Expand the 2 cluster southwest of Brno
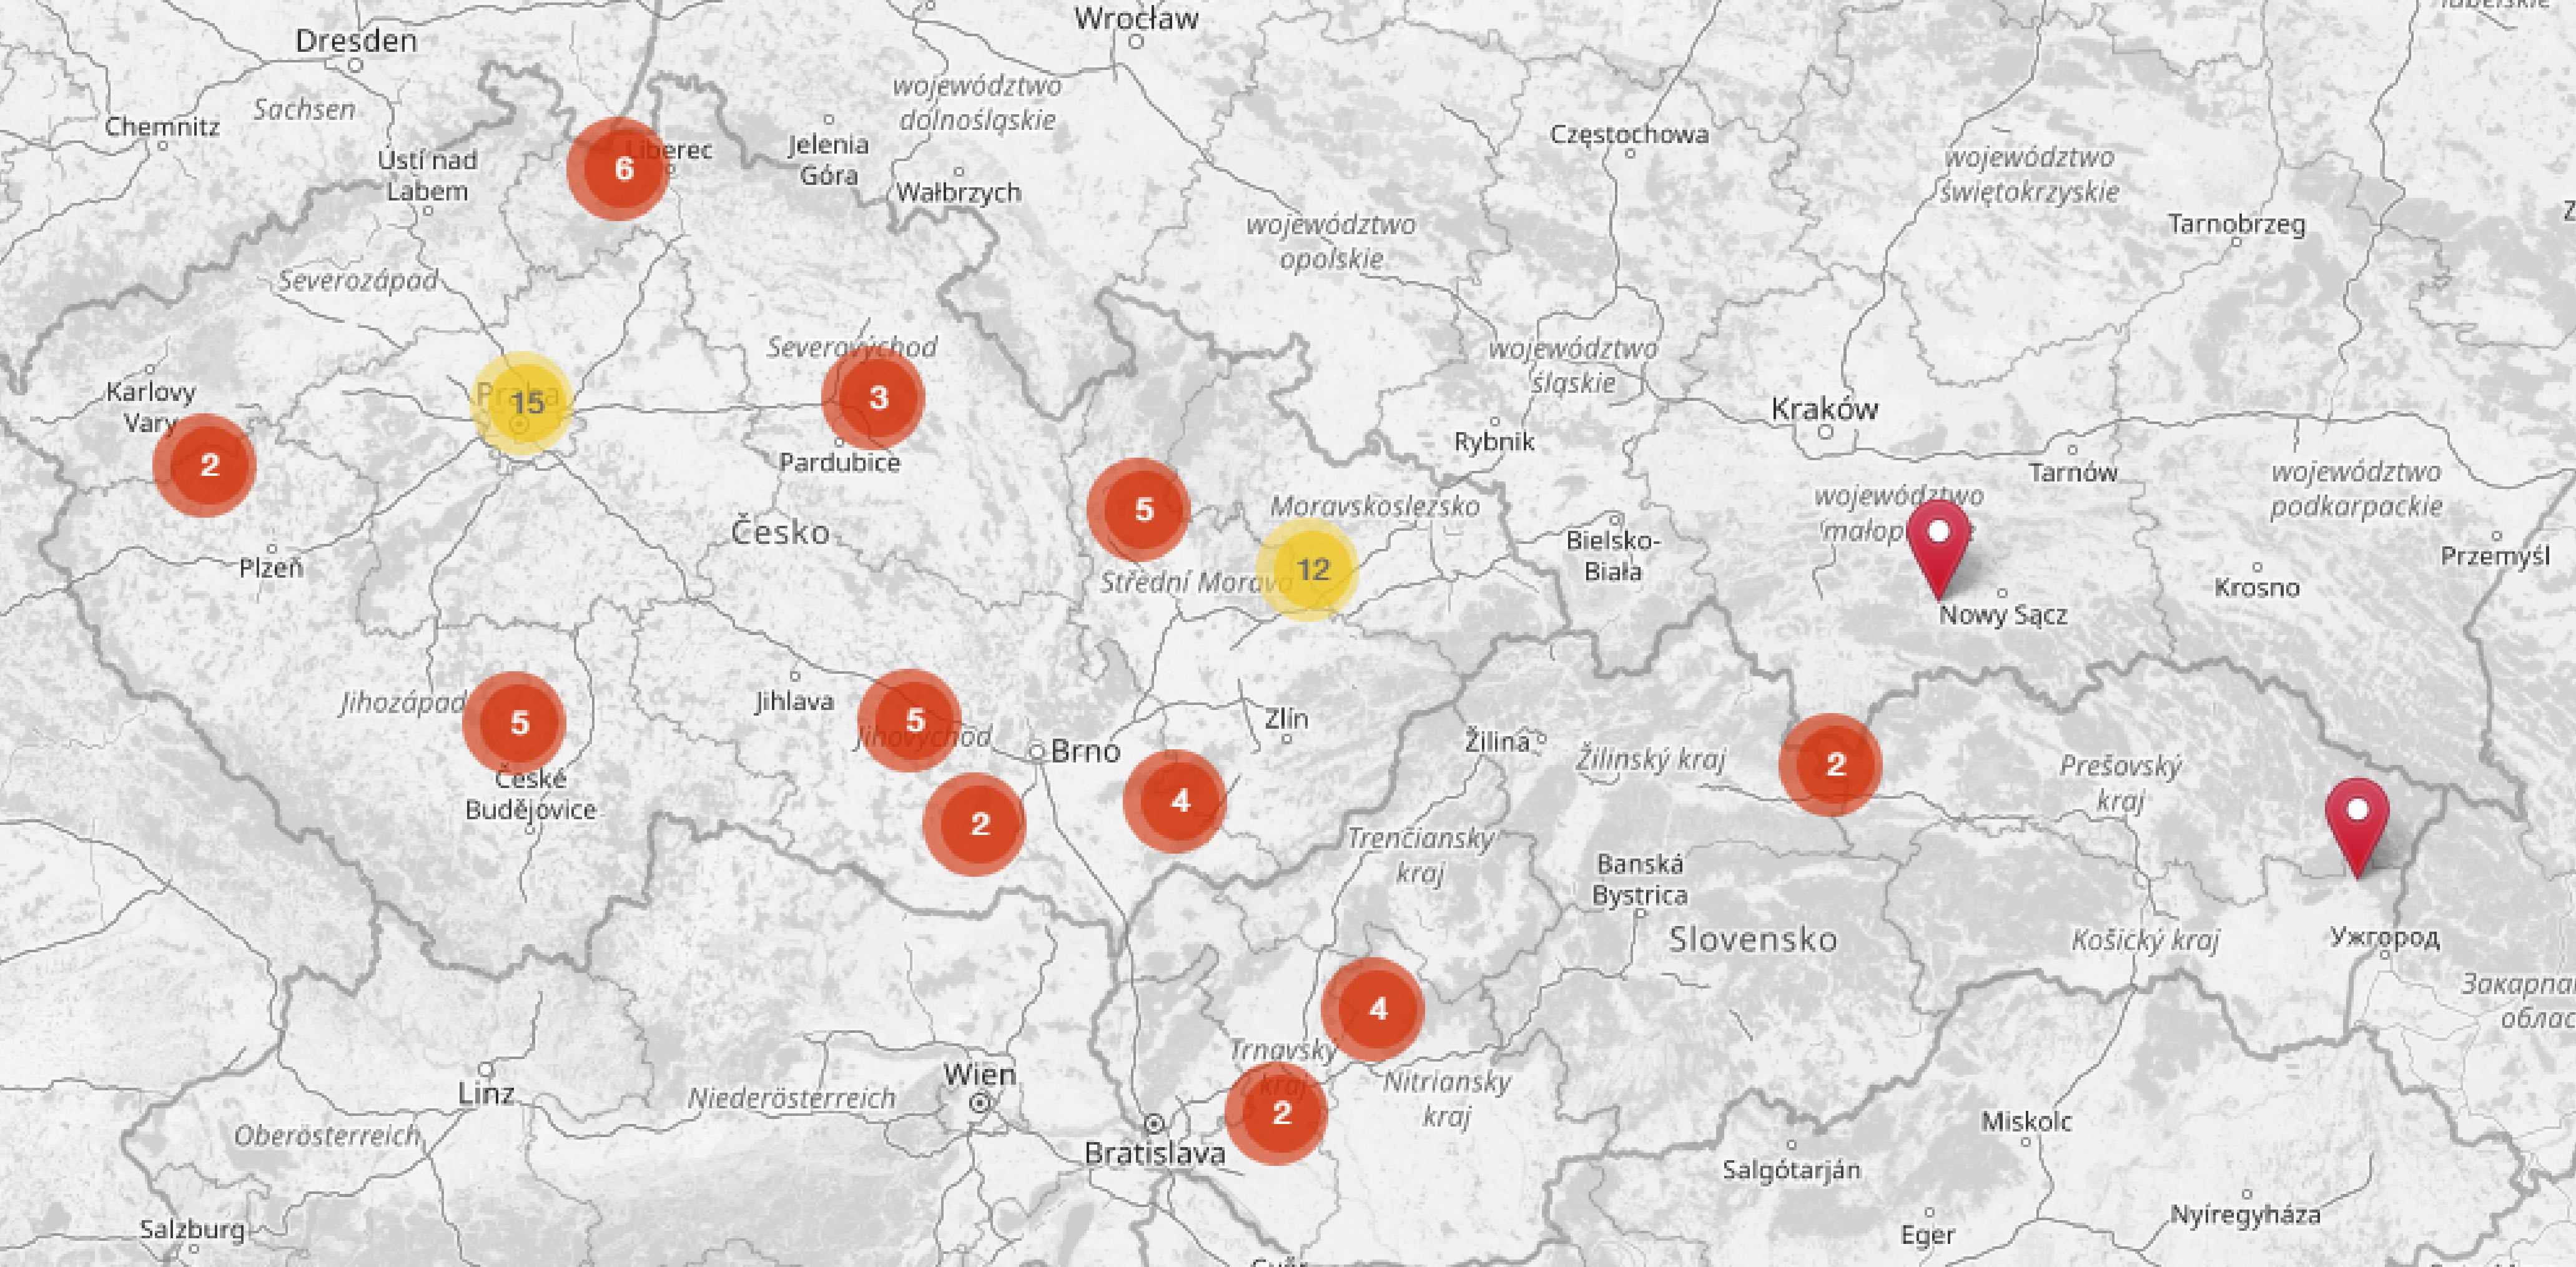The height and width of the screenshot is (1267, 2576). (975, 824)
